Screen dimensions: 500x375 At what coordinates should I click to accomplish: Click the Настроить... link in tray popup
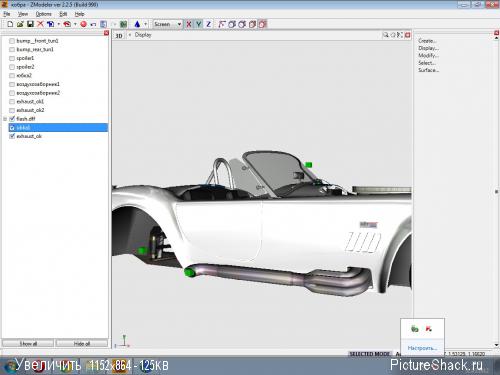(422, 348)
